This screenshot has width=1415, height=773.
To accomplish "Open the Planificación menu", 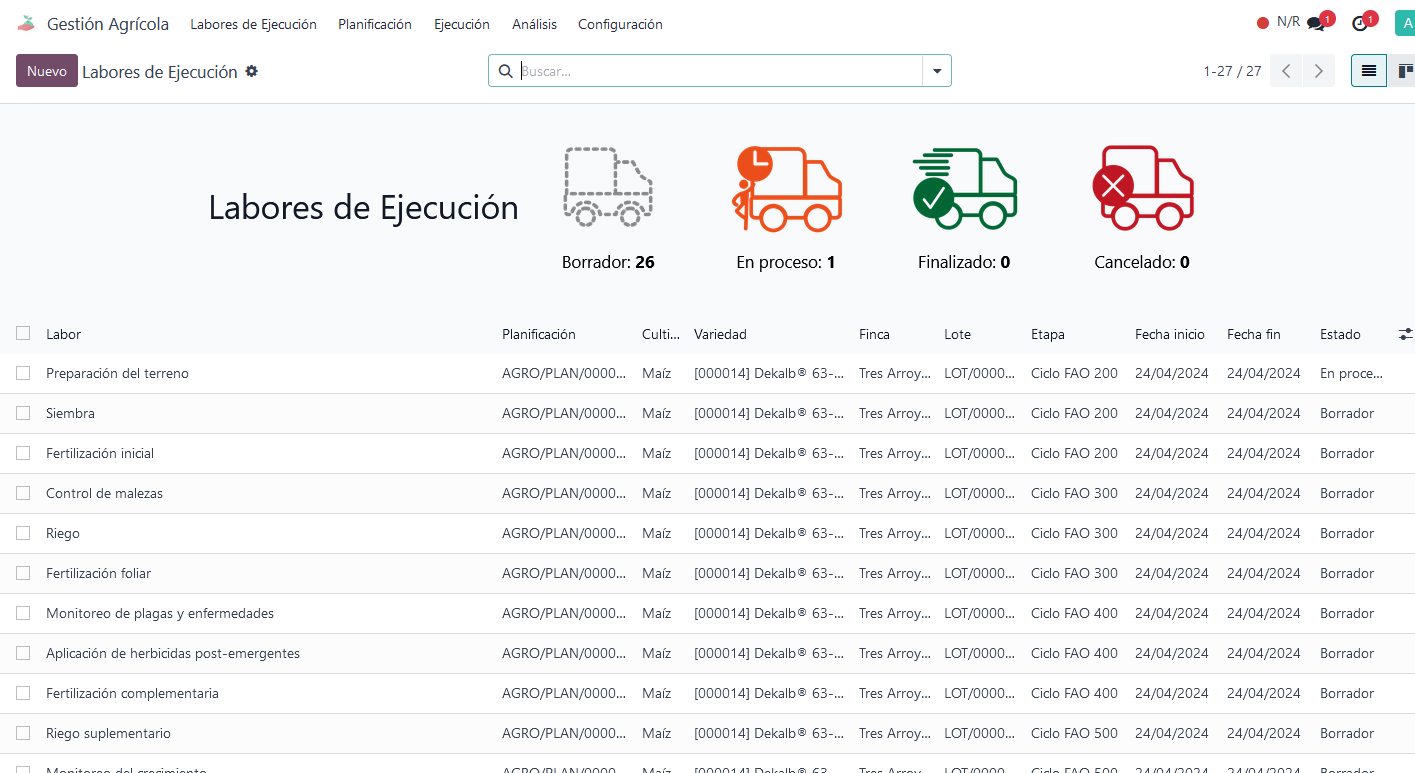I will pos(375,24).
